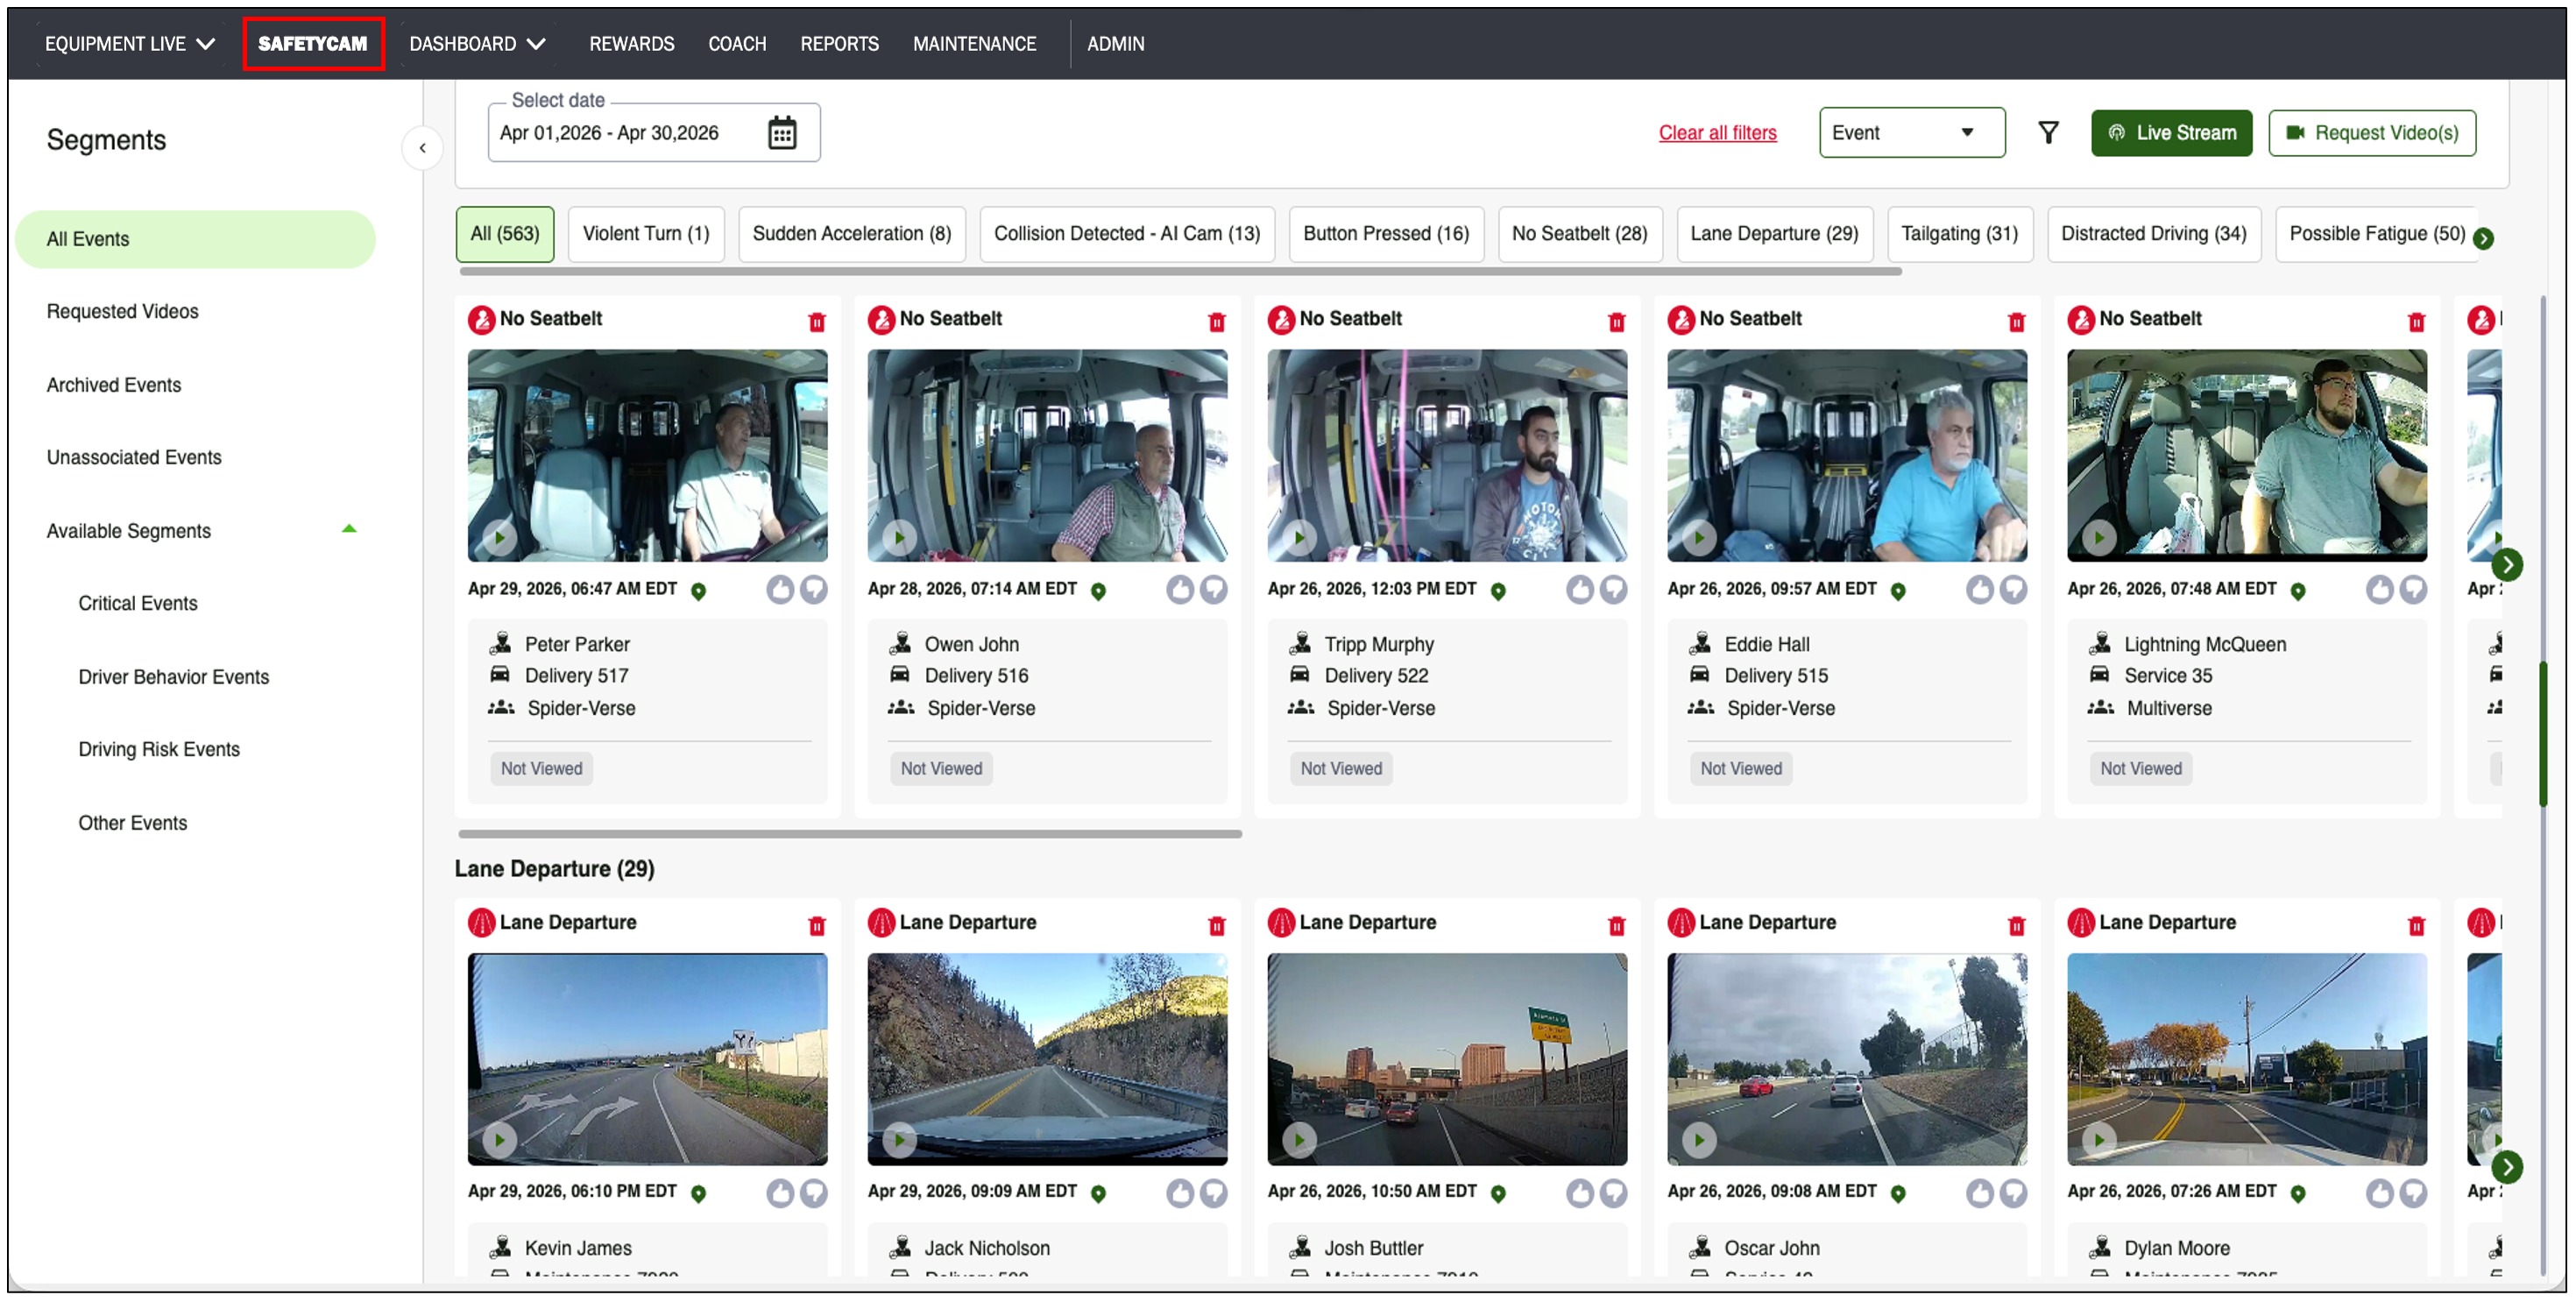Thumbs up Jack Nicholson's Lane Departure event

click(x=1180, y=1193)
